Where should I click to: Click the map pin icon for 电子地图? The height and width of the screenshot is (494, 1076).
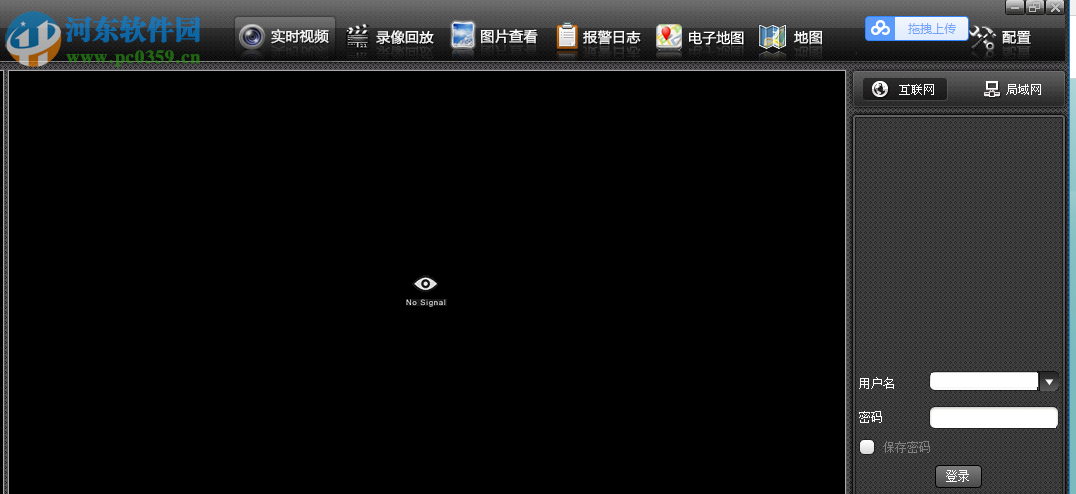(x=668, y=36)
